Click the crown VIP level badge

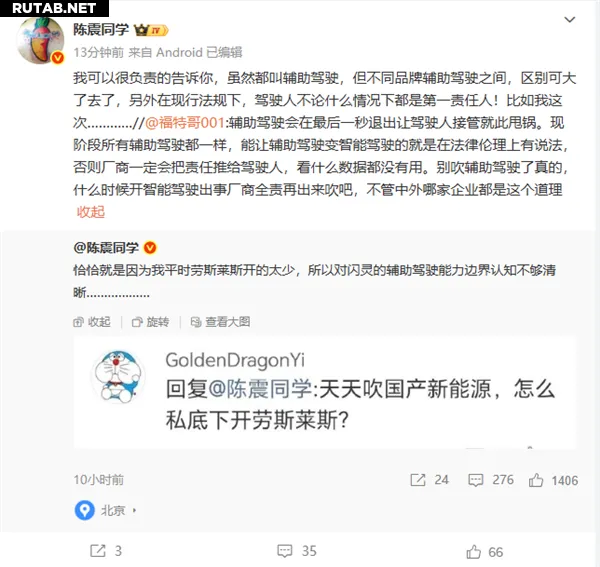pos(151,30)
